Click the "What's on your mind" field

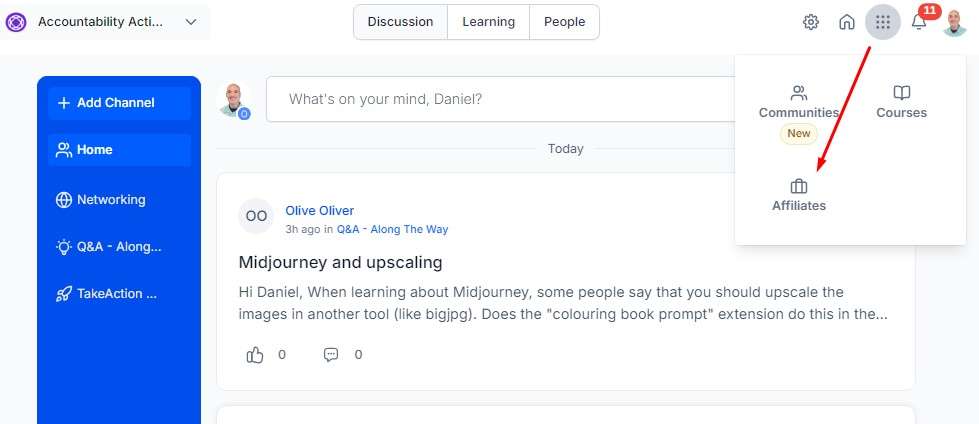(x=500, y=99)
